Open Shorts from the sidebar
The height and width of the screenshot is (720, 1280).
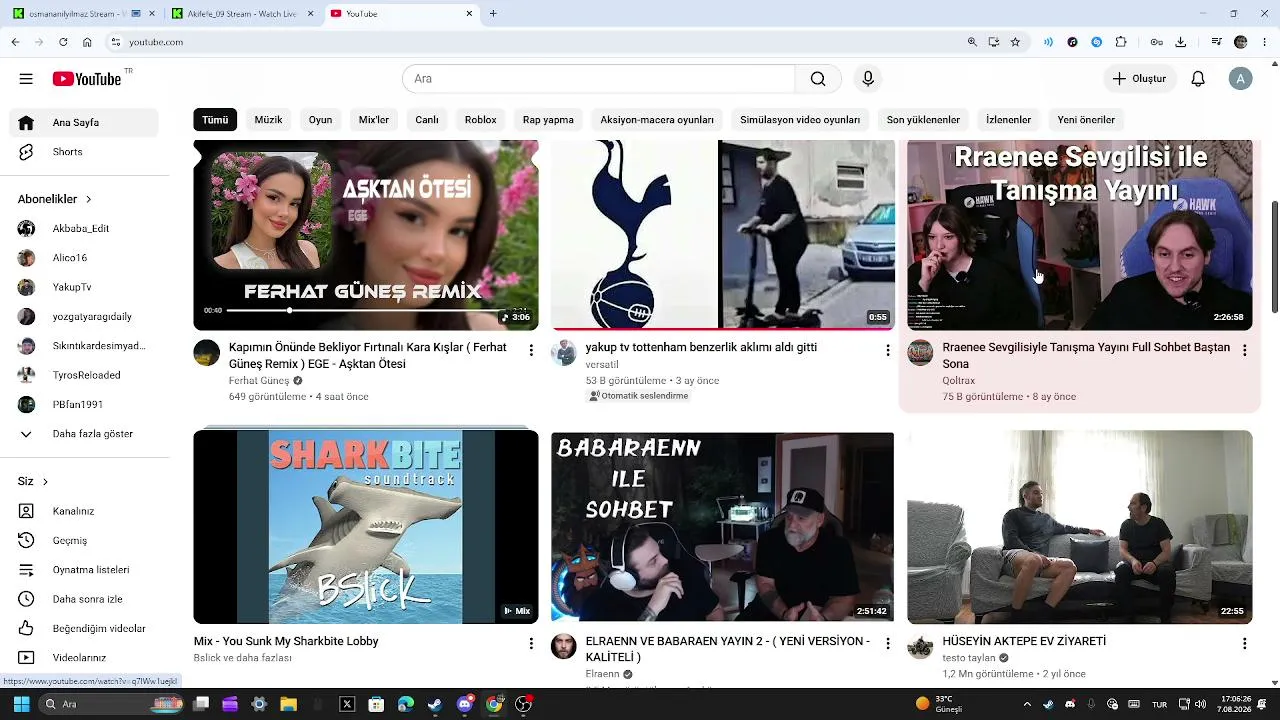(84, 152)
